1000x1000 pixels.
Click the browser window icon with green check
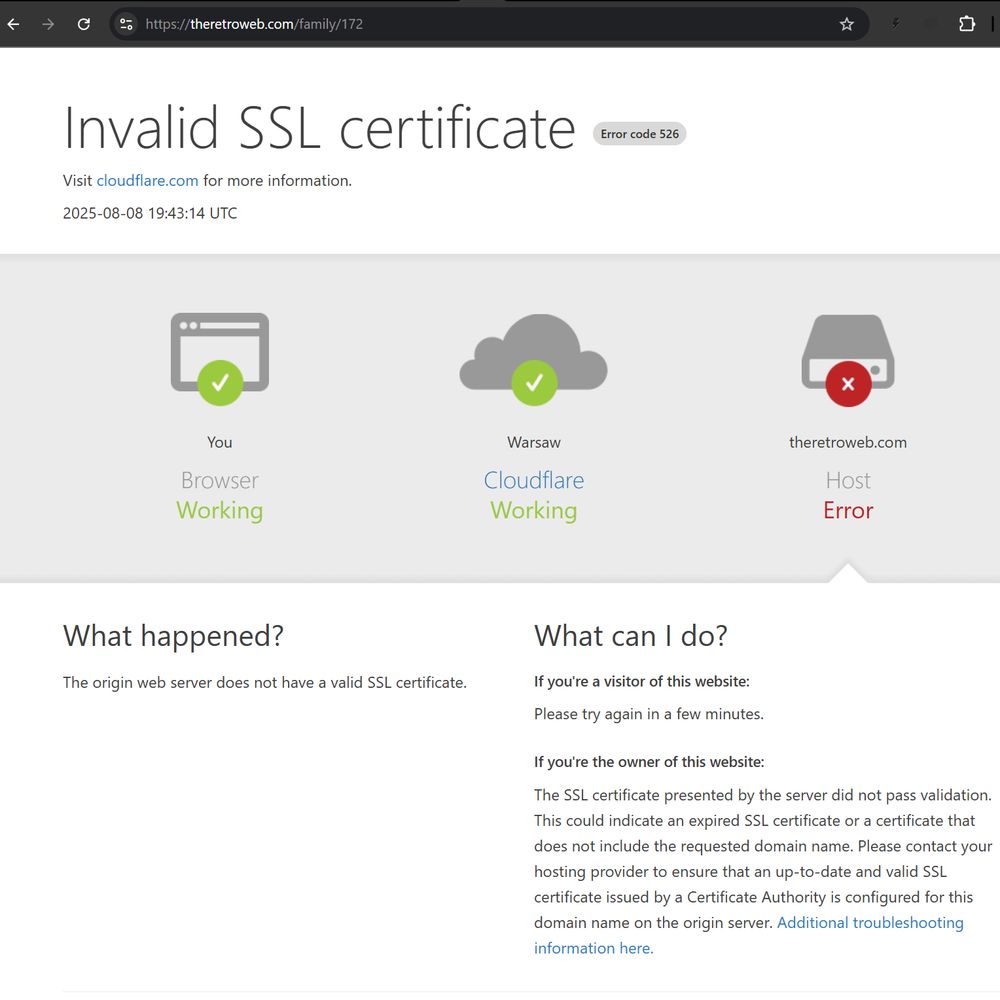click(x=220, y=358)
